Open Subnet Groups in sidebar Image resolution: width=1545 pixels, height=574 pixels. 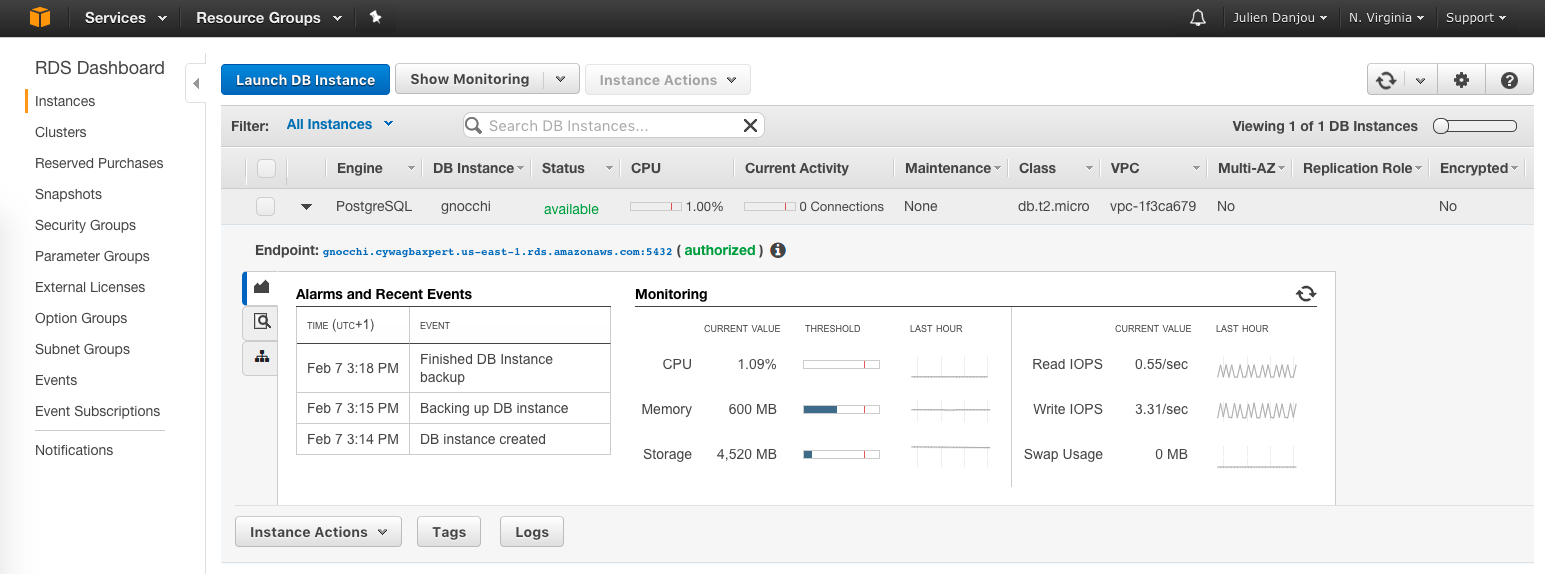point(82,349)
